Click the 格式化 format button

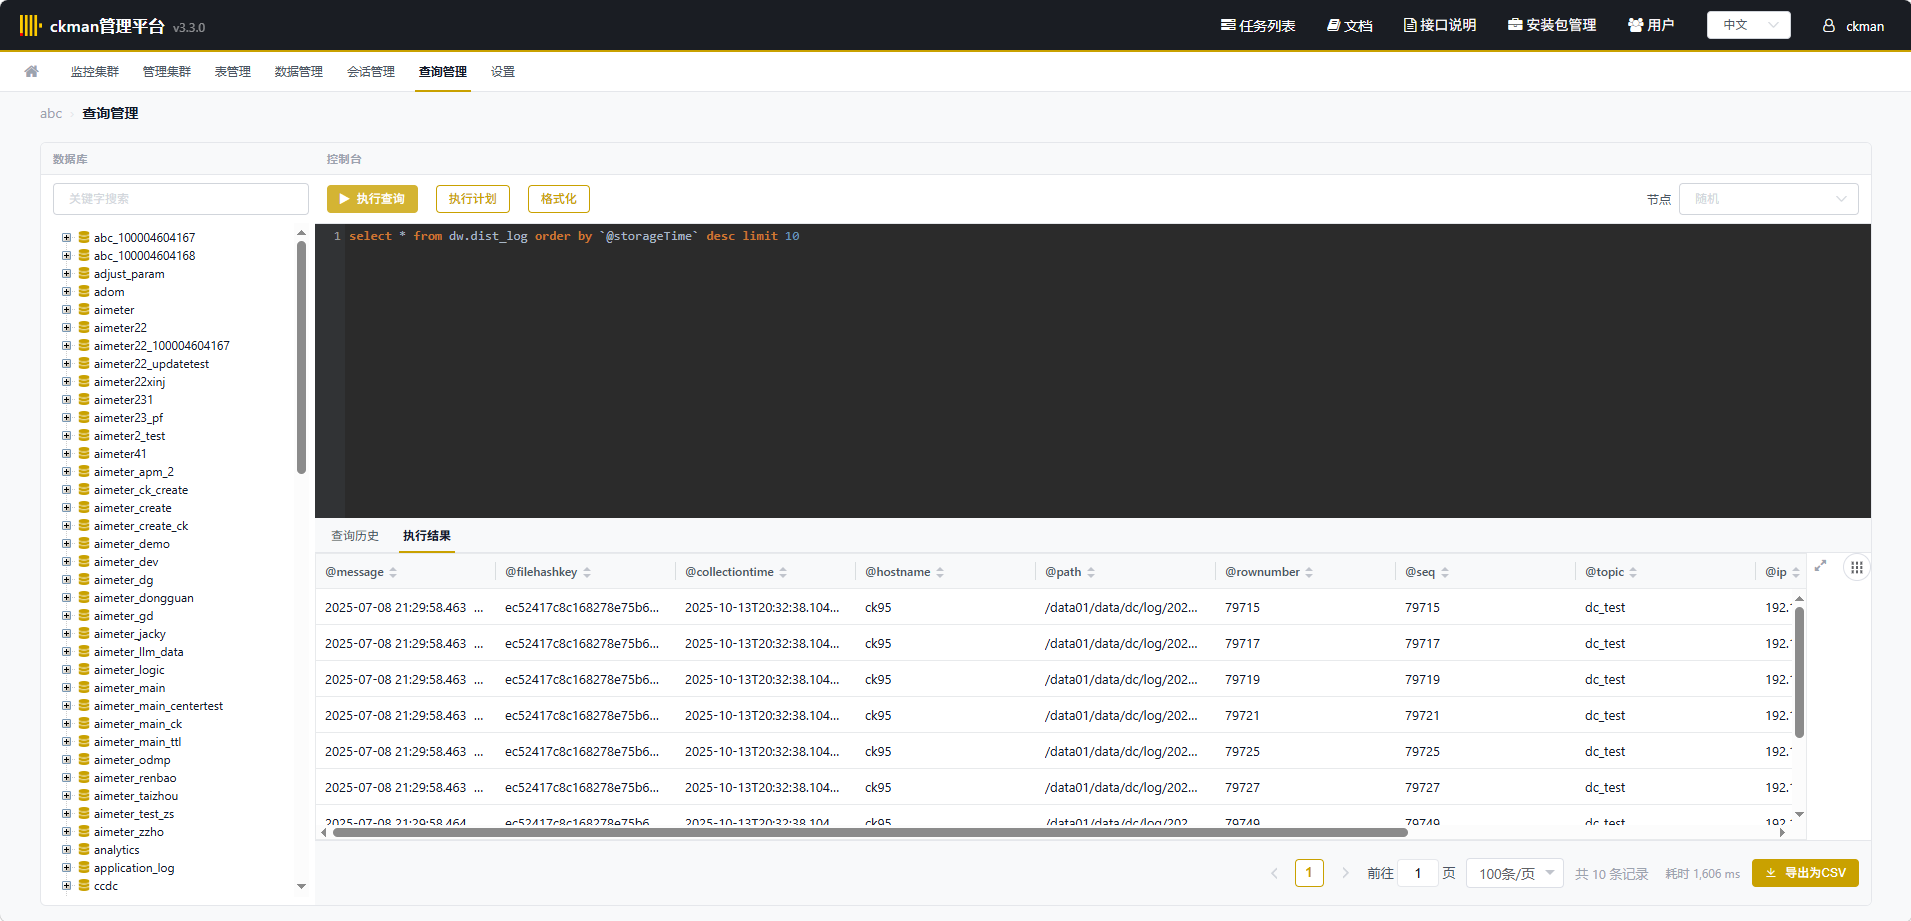(559, 199)
